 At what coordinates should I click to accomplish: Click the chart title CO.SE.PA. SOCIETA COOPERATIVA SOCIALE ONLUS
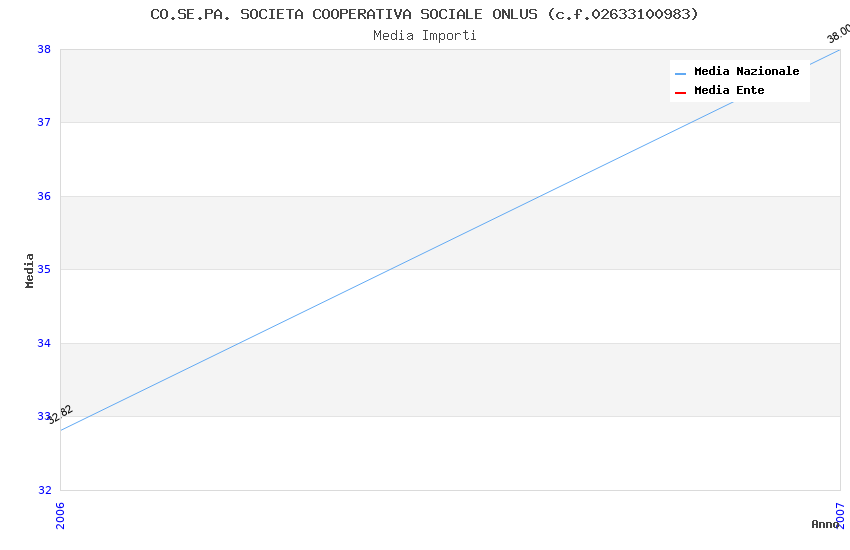[x=424, y=14]
